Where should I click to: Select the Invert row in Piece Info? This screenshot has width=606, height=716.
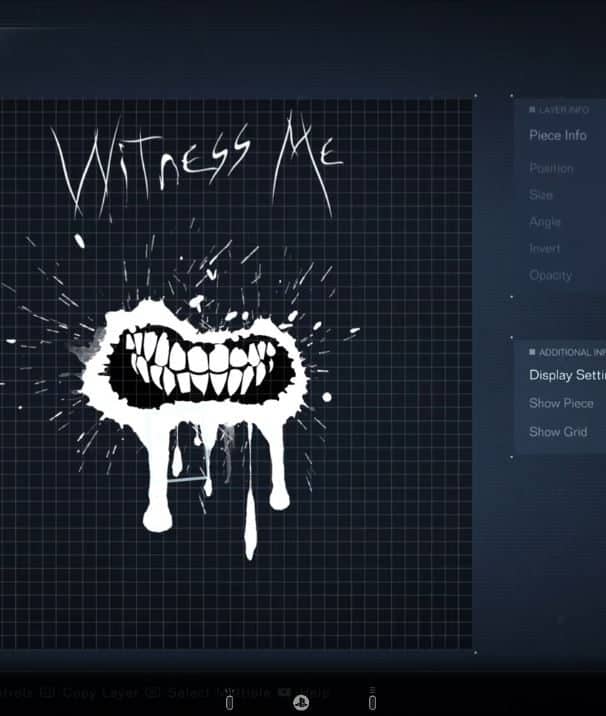point(544,248)
